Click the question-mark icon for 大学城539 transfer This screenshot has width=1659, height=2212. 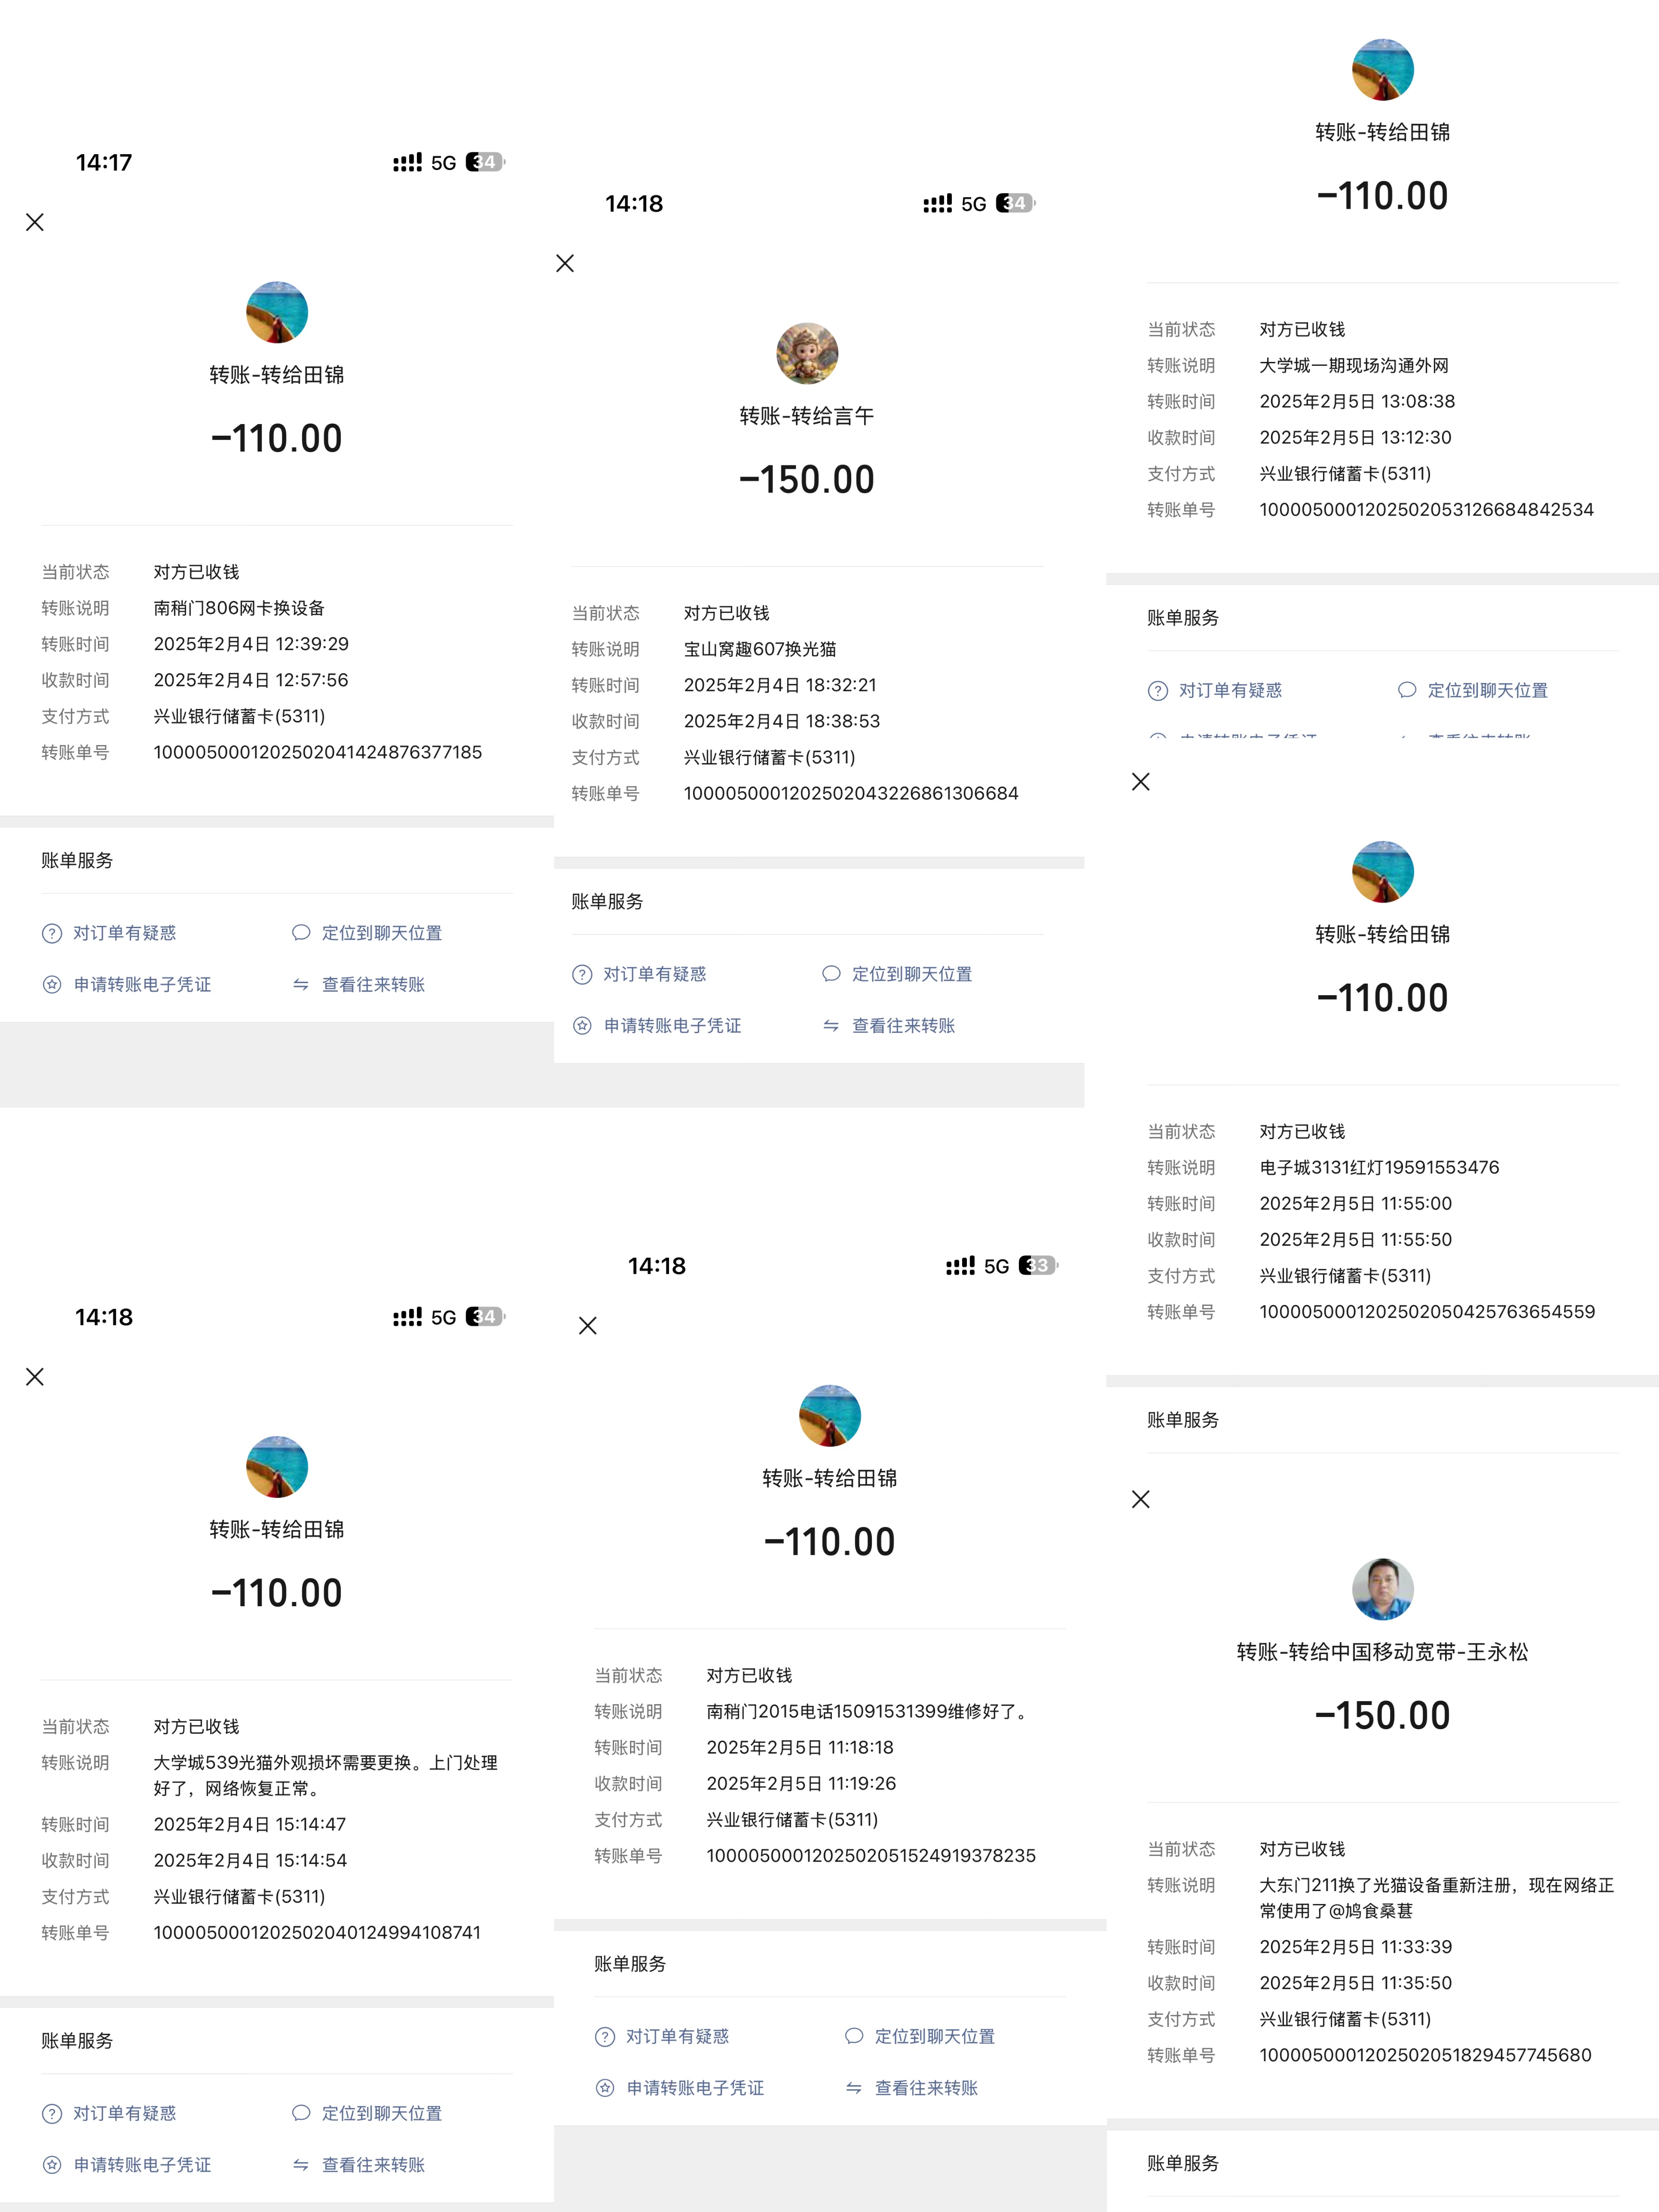(52, 2114)
